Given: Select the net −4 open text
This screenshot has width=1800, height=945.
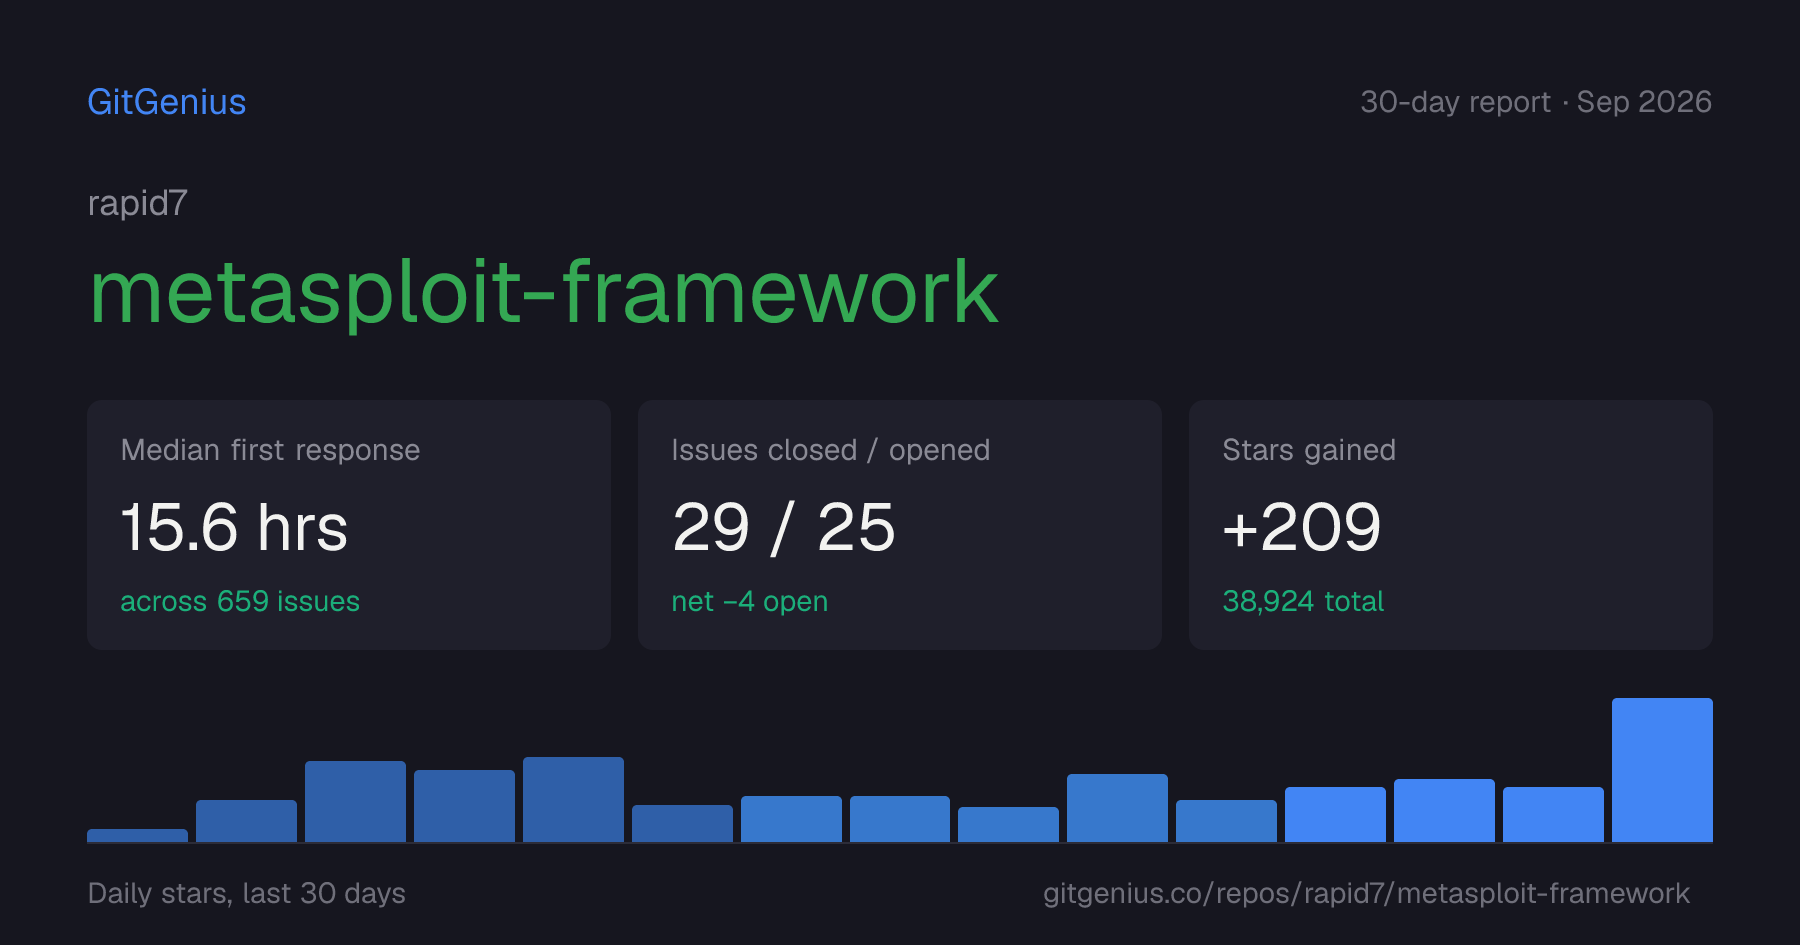Looking at the screenshot, I should point(750,601).
